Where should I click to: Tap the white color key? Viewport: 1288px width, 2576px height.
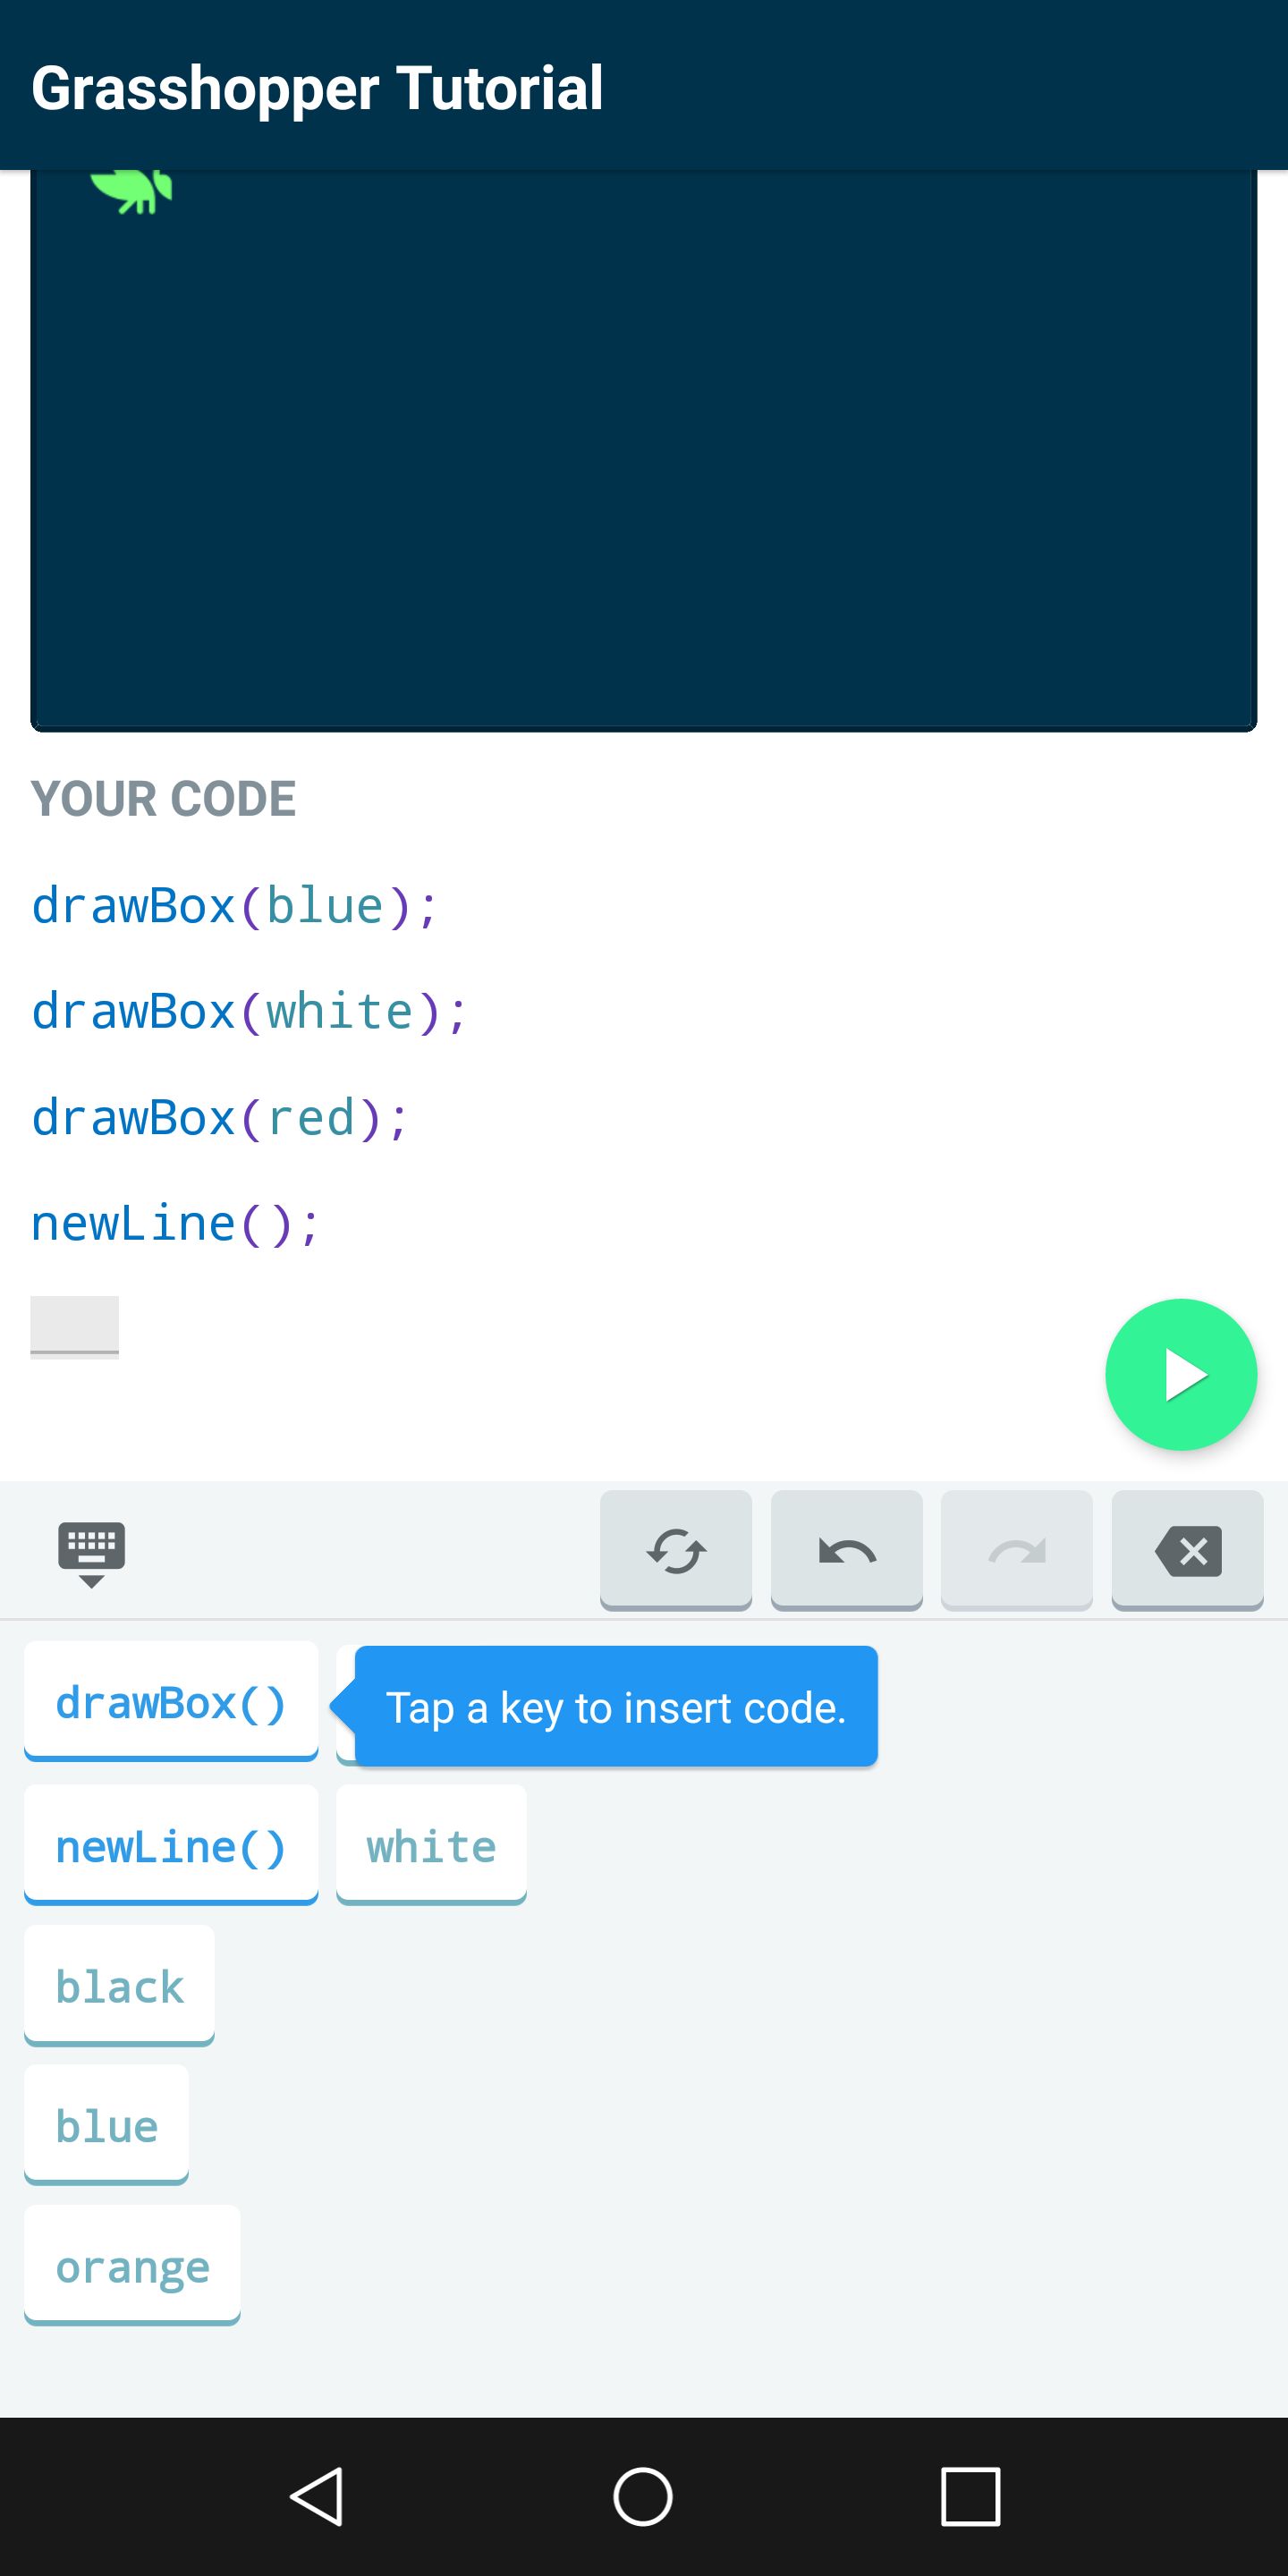431,1845
